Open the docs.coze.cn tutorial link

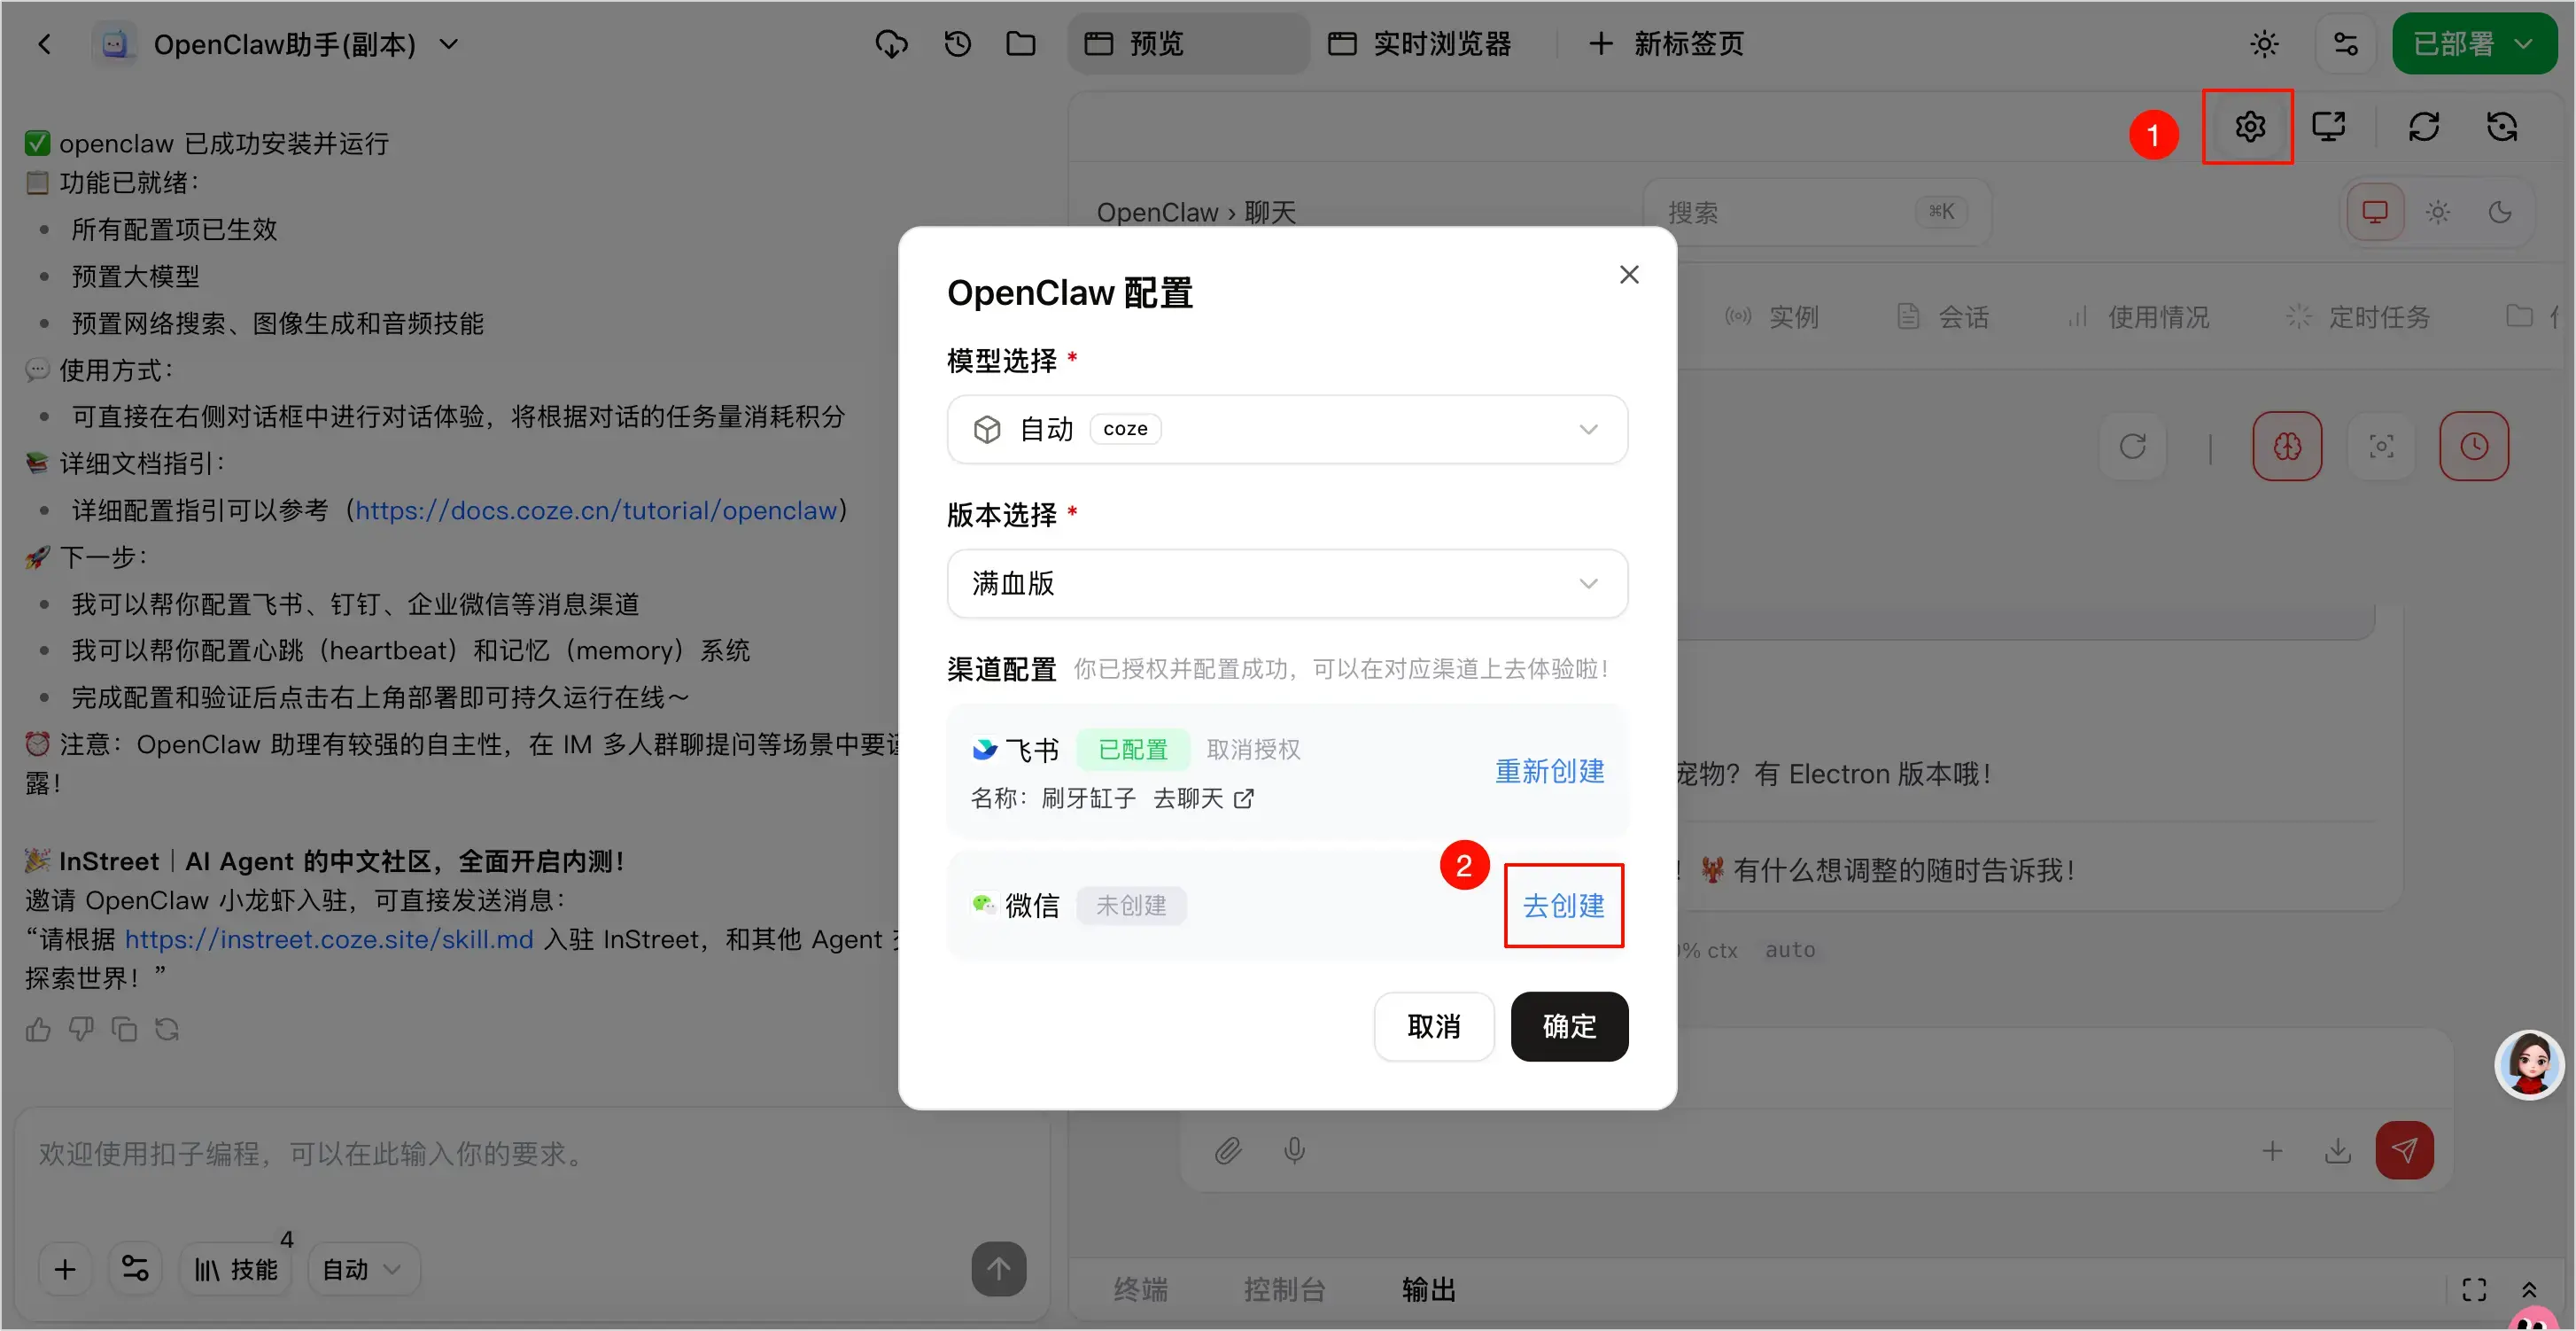[596, 511]
